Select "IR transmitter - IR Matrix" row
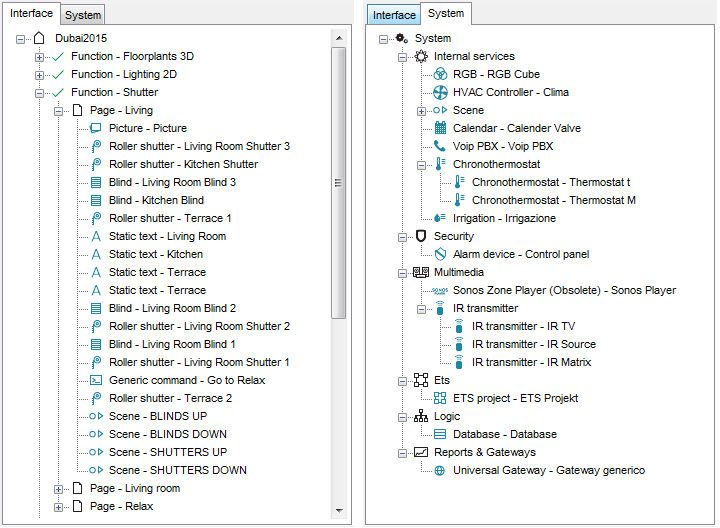 531,362
